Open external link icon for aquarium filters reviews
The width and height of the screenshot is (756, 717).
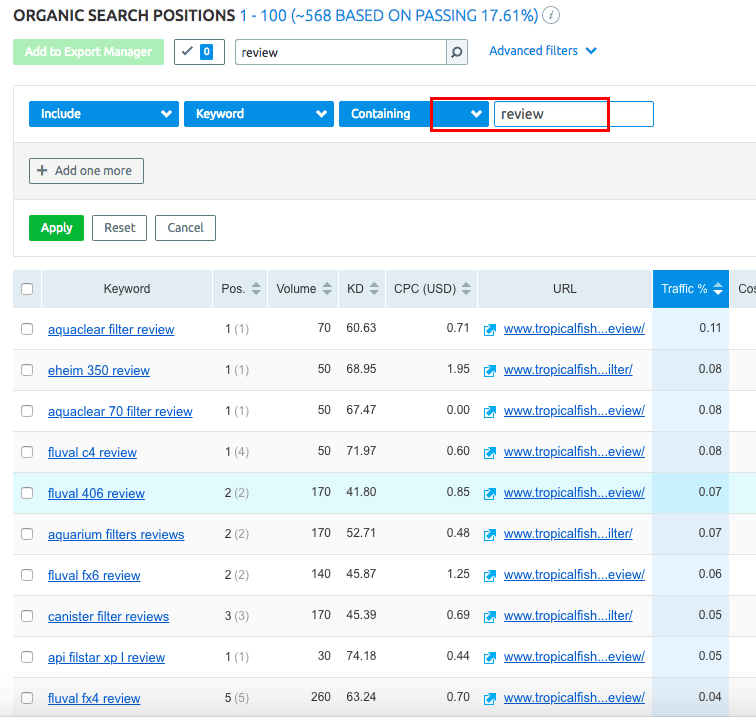pyautogui.click(x=490, y=535)
